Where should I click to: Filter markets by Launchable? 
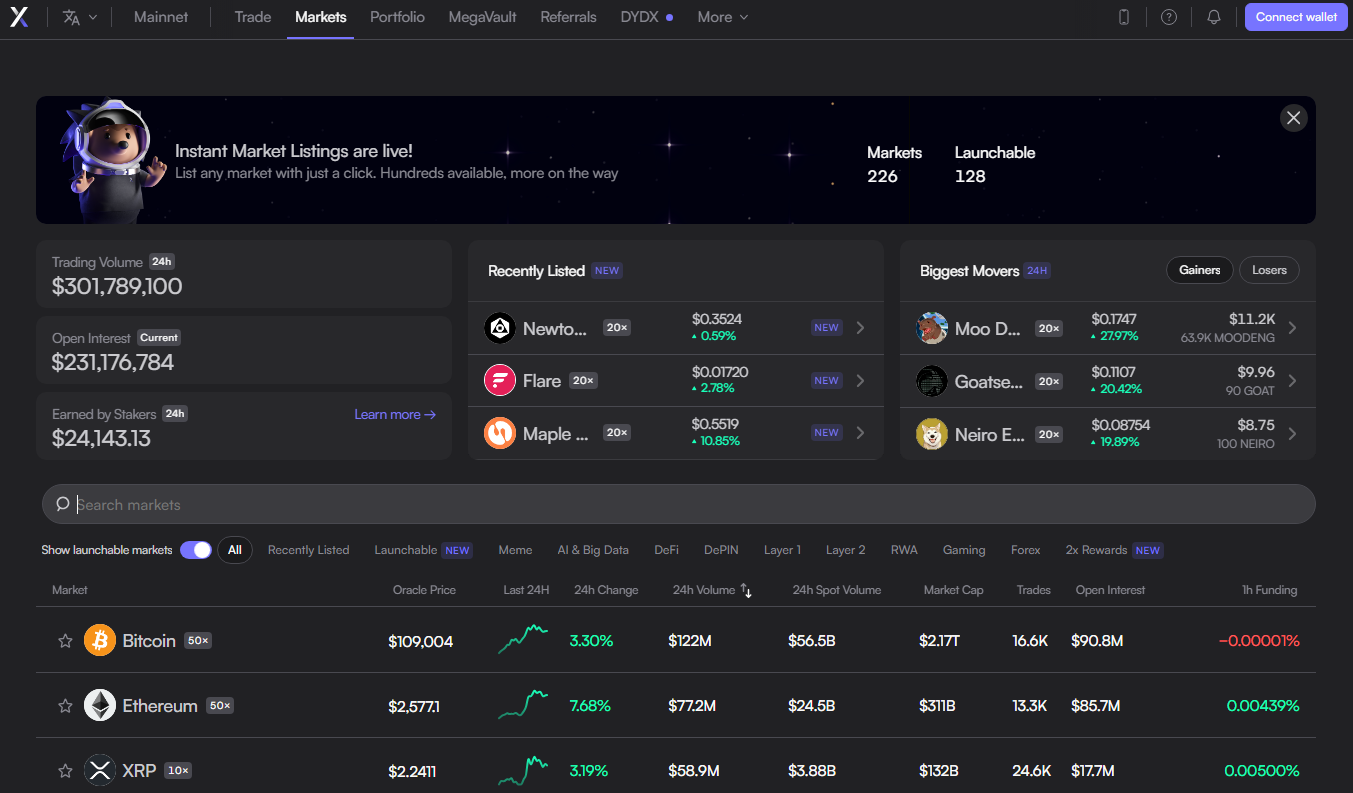pos(422,550)
